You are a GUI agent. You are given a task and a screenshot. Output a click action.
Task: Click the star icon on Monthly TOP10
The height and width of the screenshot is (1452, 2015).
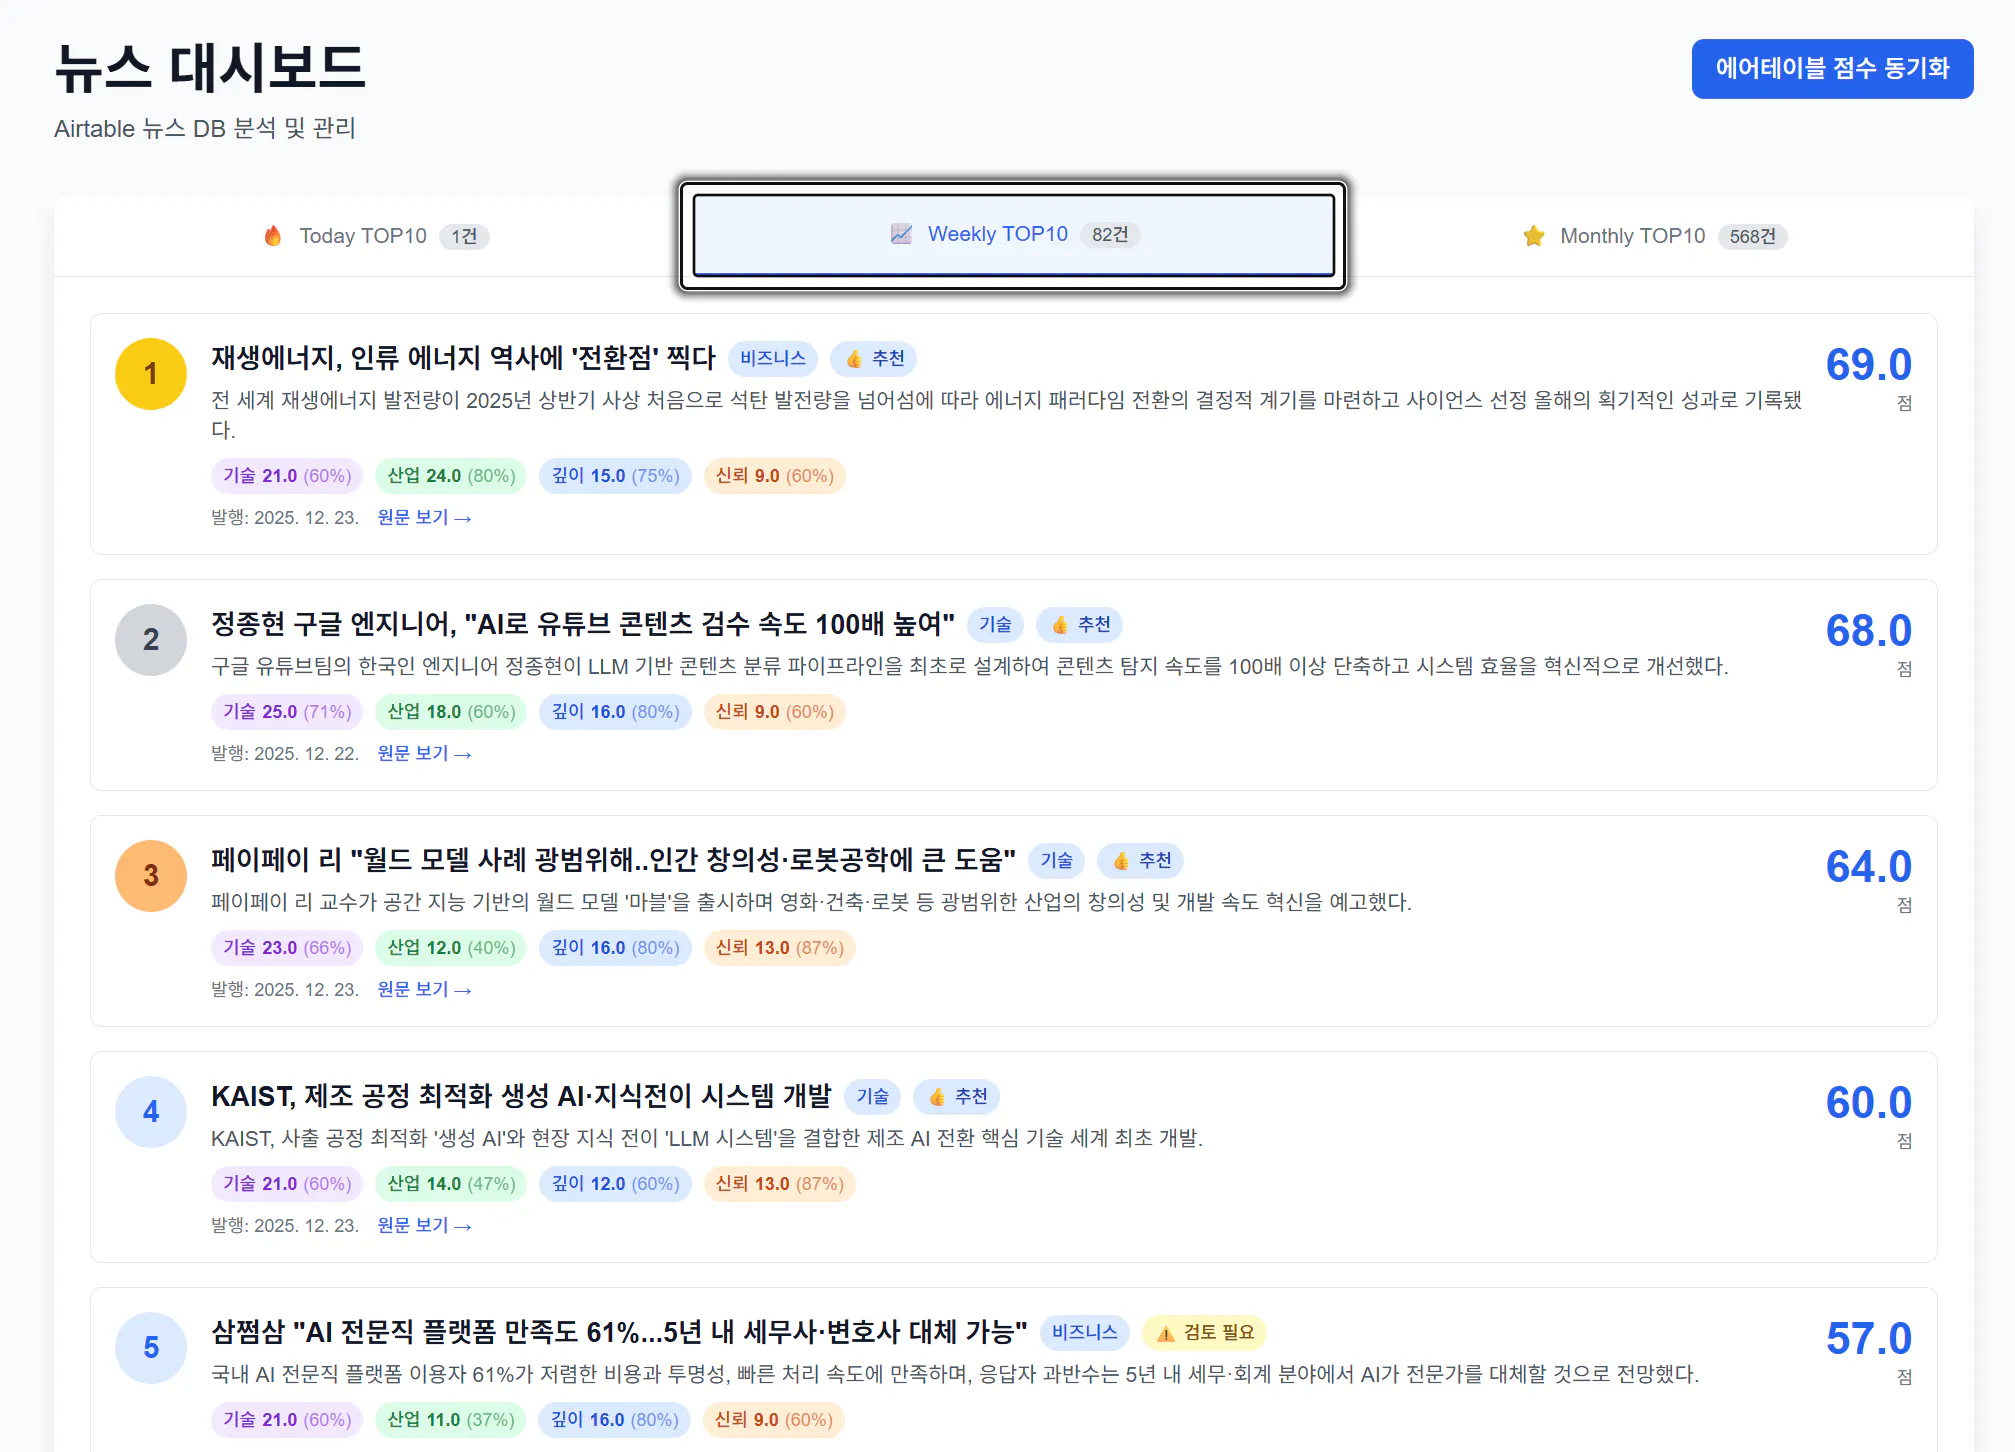(1534, 236)
